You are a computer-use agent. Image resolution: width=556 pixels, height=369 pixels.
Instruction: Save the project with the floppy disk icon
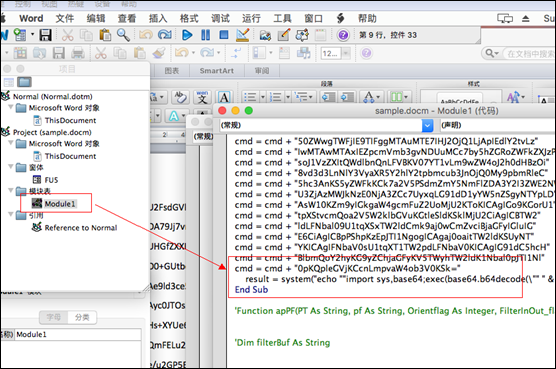tap(46, 35)
